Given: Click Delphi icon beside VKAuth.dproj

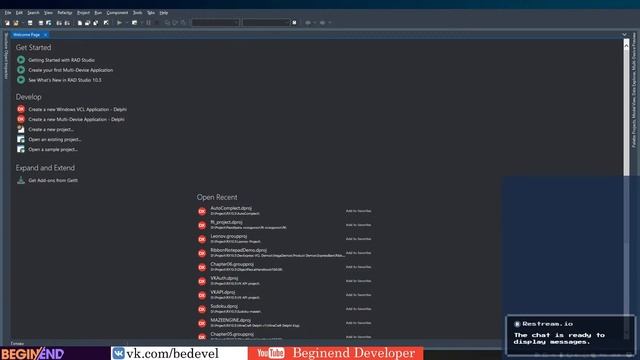Looking at the screenshot, I should click(202, 281).
